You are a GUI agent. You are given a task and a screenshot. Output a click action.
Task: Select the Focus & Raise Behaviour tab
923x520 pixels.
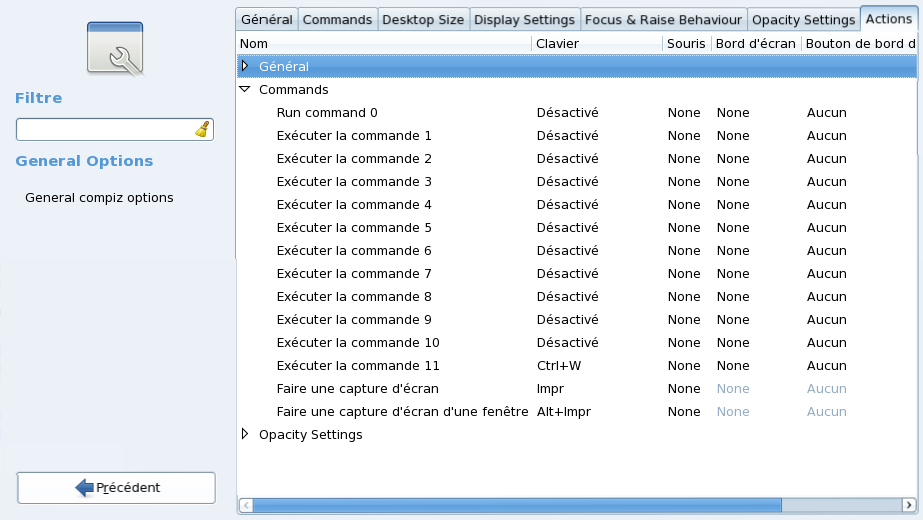pyautogui.click(x=663, y=19)
